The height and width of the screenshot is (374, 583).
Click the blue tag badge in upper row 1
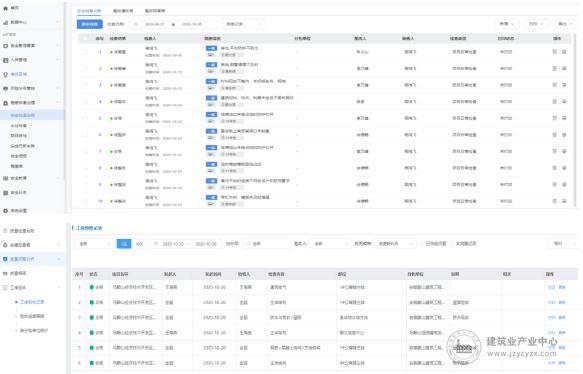pos(211,48)
